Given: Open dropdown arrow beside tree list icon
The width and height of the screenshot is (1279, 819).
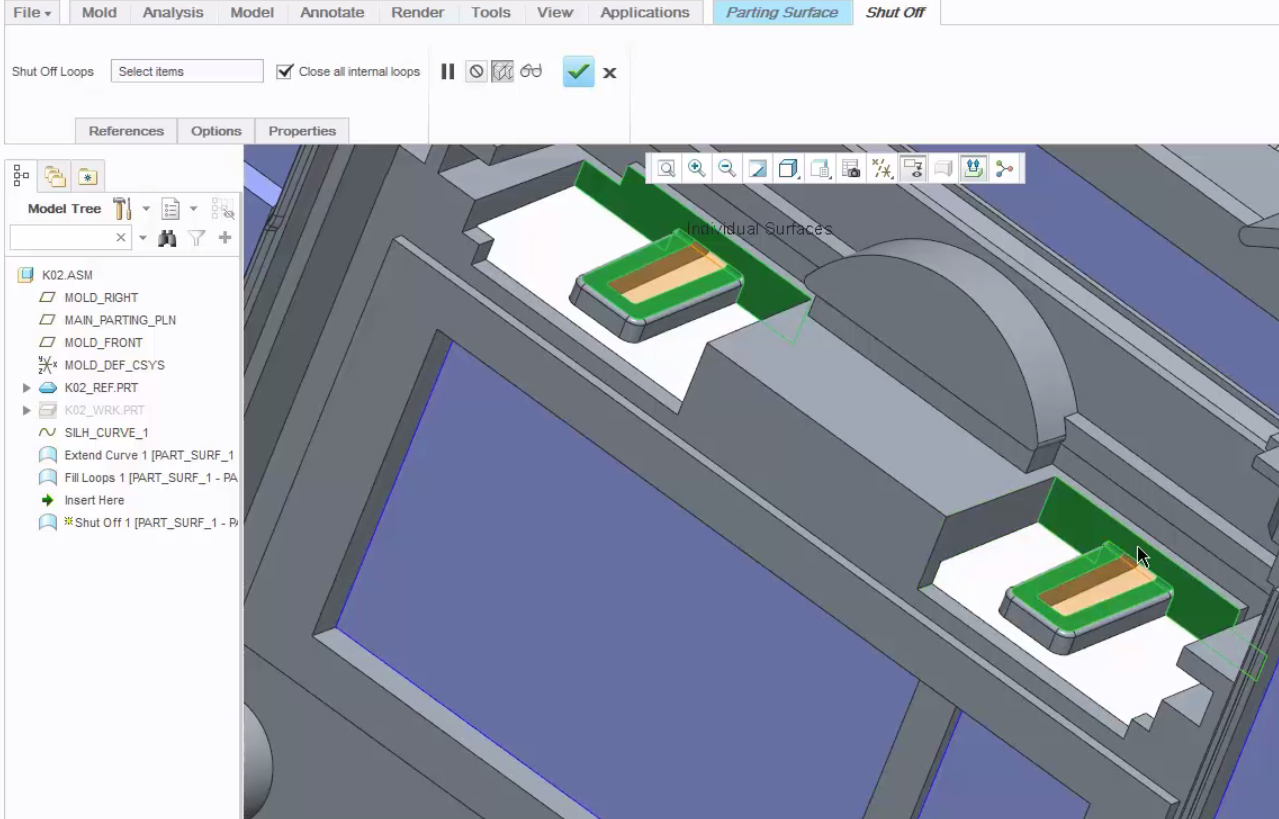Looking at the screenshot, I should click(194, 208).
